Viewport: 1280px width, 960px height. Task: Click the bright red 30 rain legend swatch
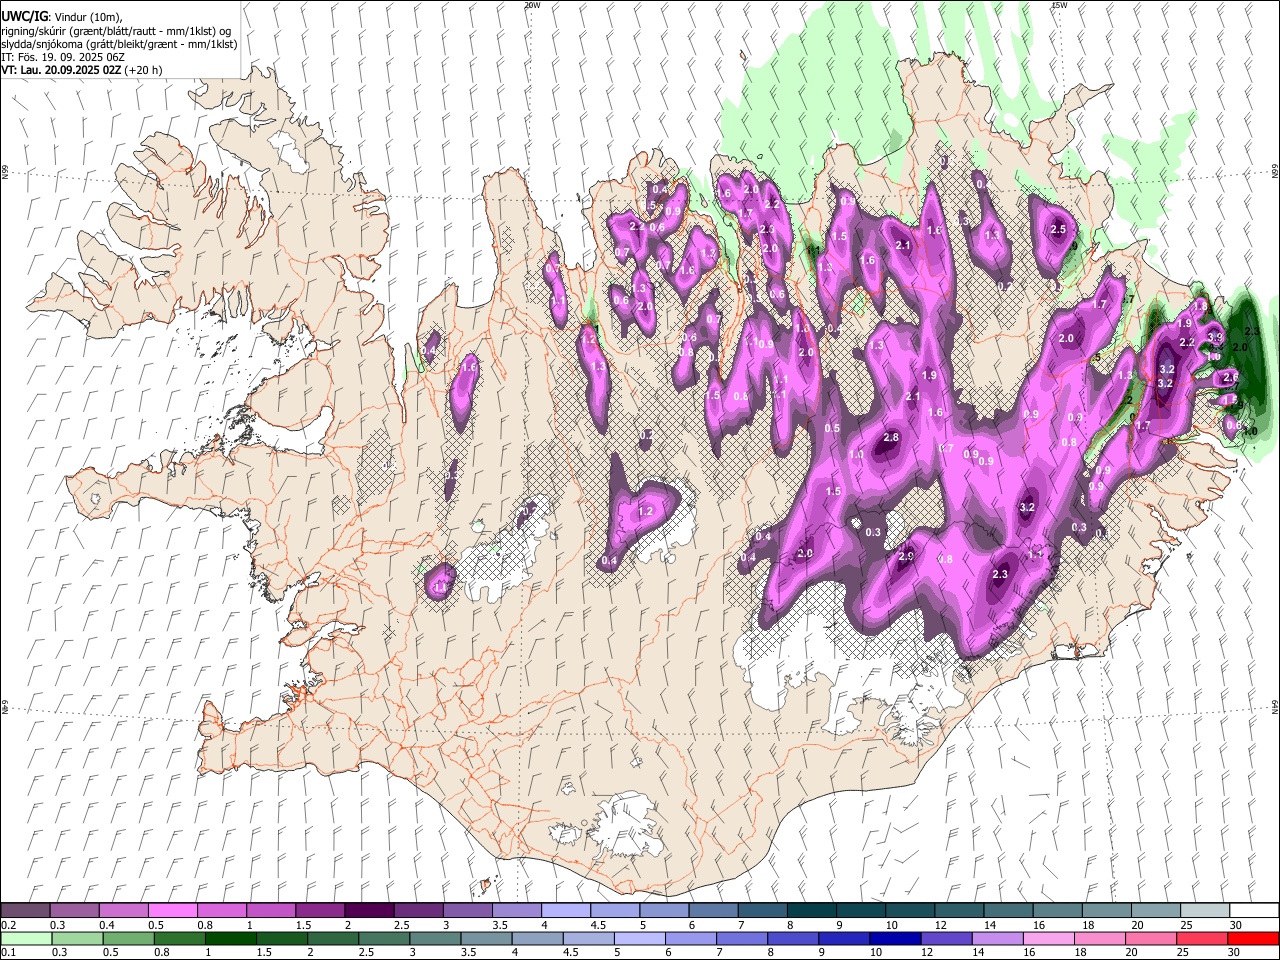point(1253,938)
